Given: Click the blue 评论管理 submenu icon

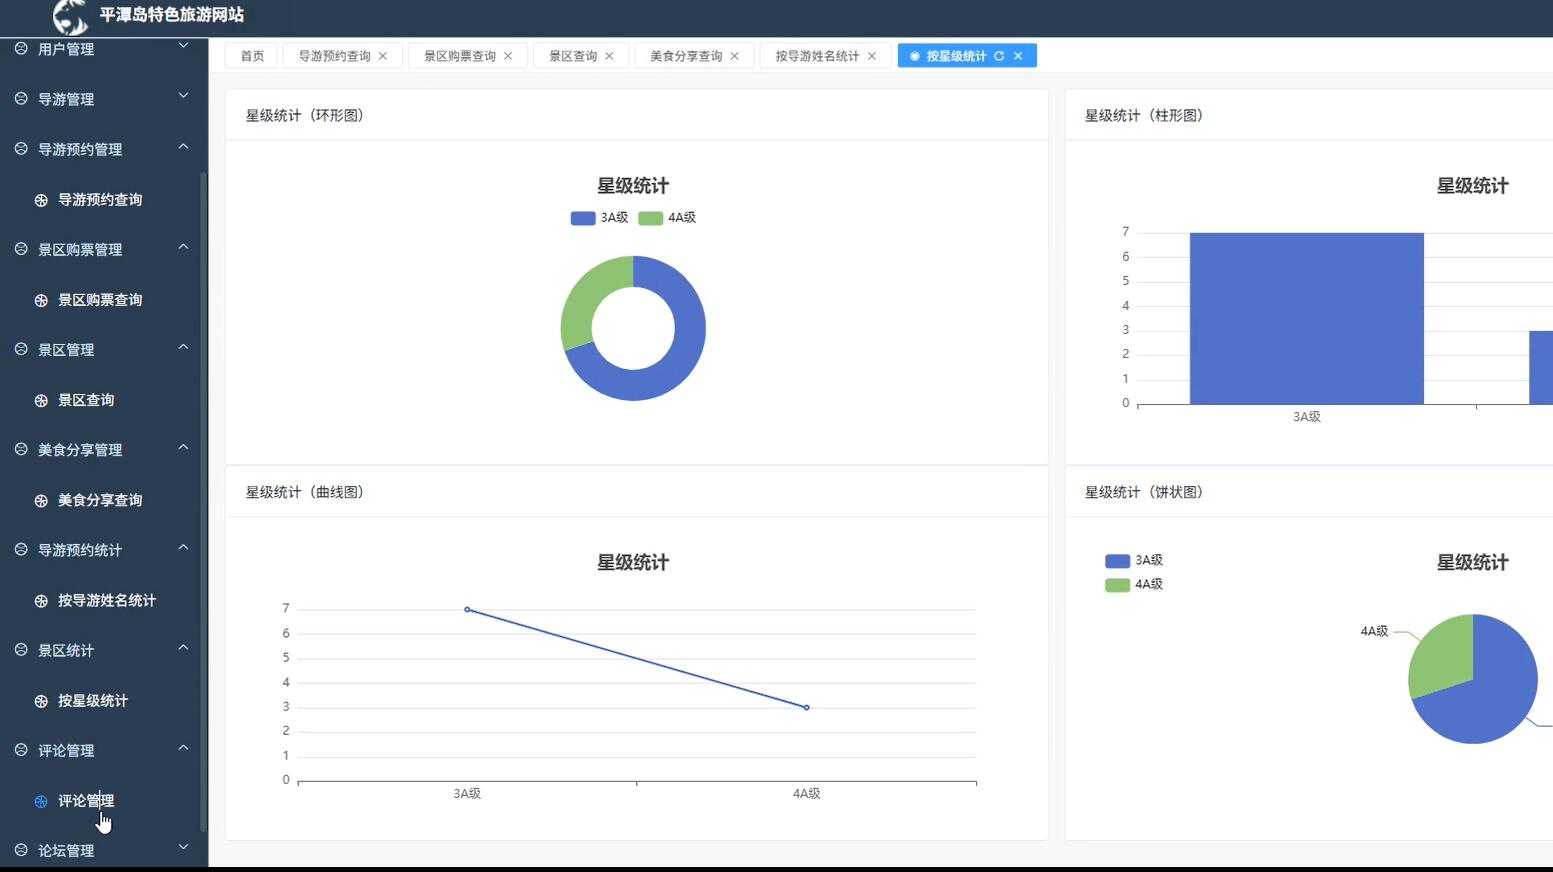Looking at the screenshot, I should tap(41, 801).
